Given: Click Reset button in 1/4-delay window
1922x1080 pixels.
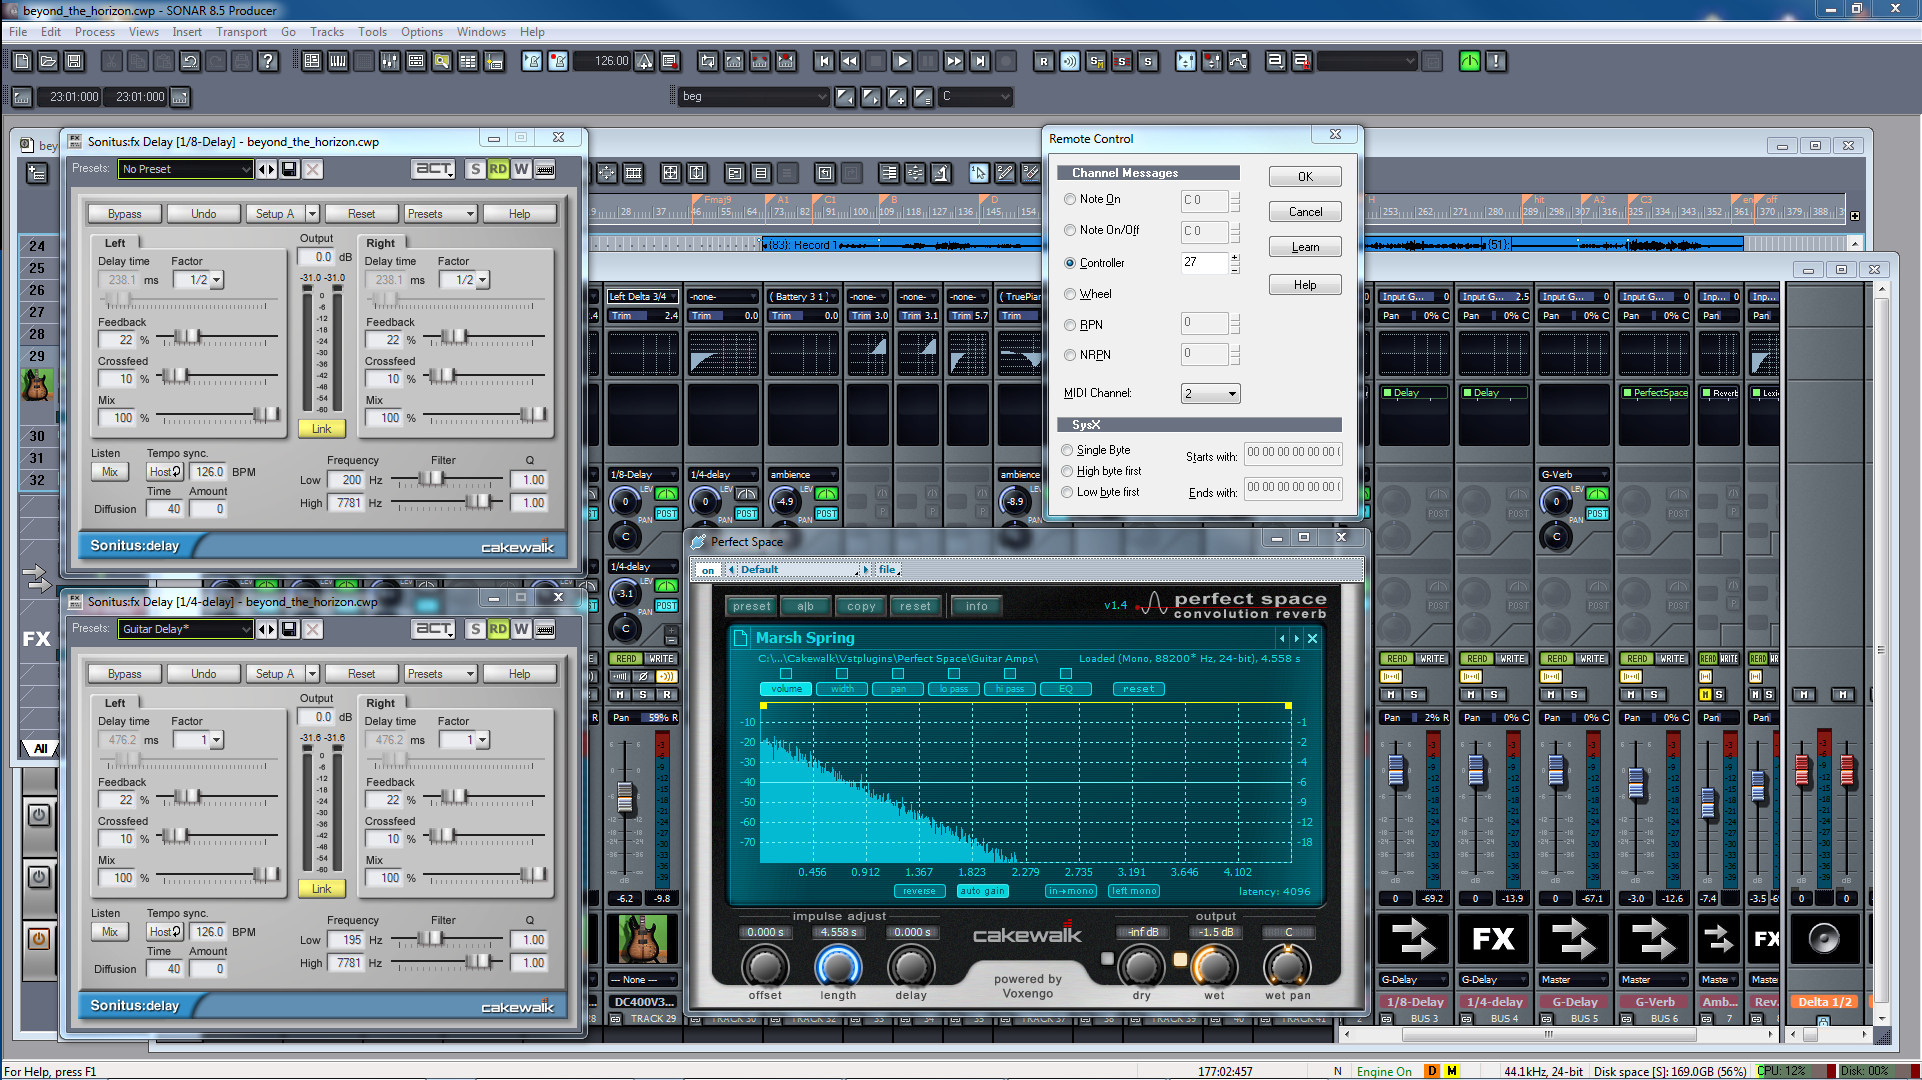Looking at the screenshot, I should (362, 674).
